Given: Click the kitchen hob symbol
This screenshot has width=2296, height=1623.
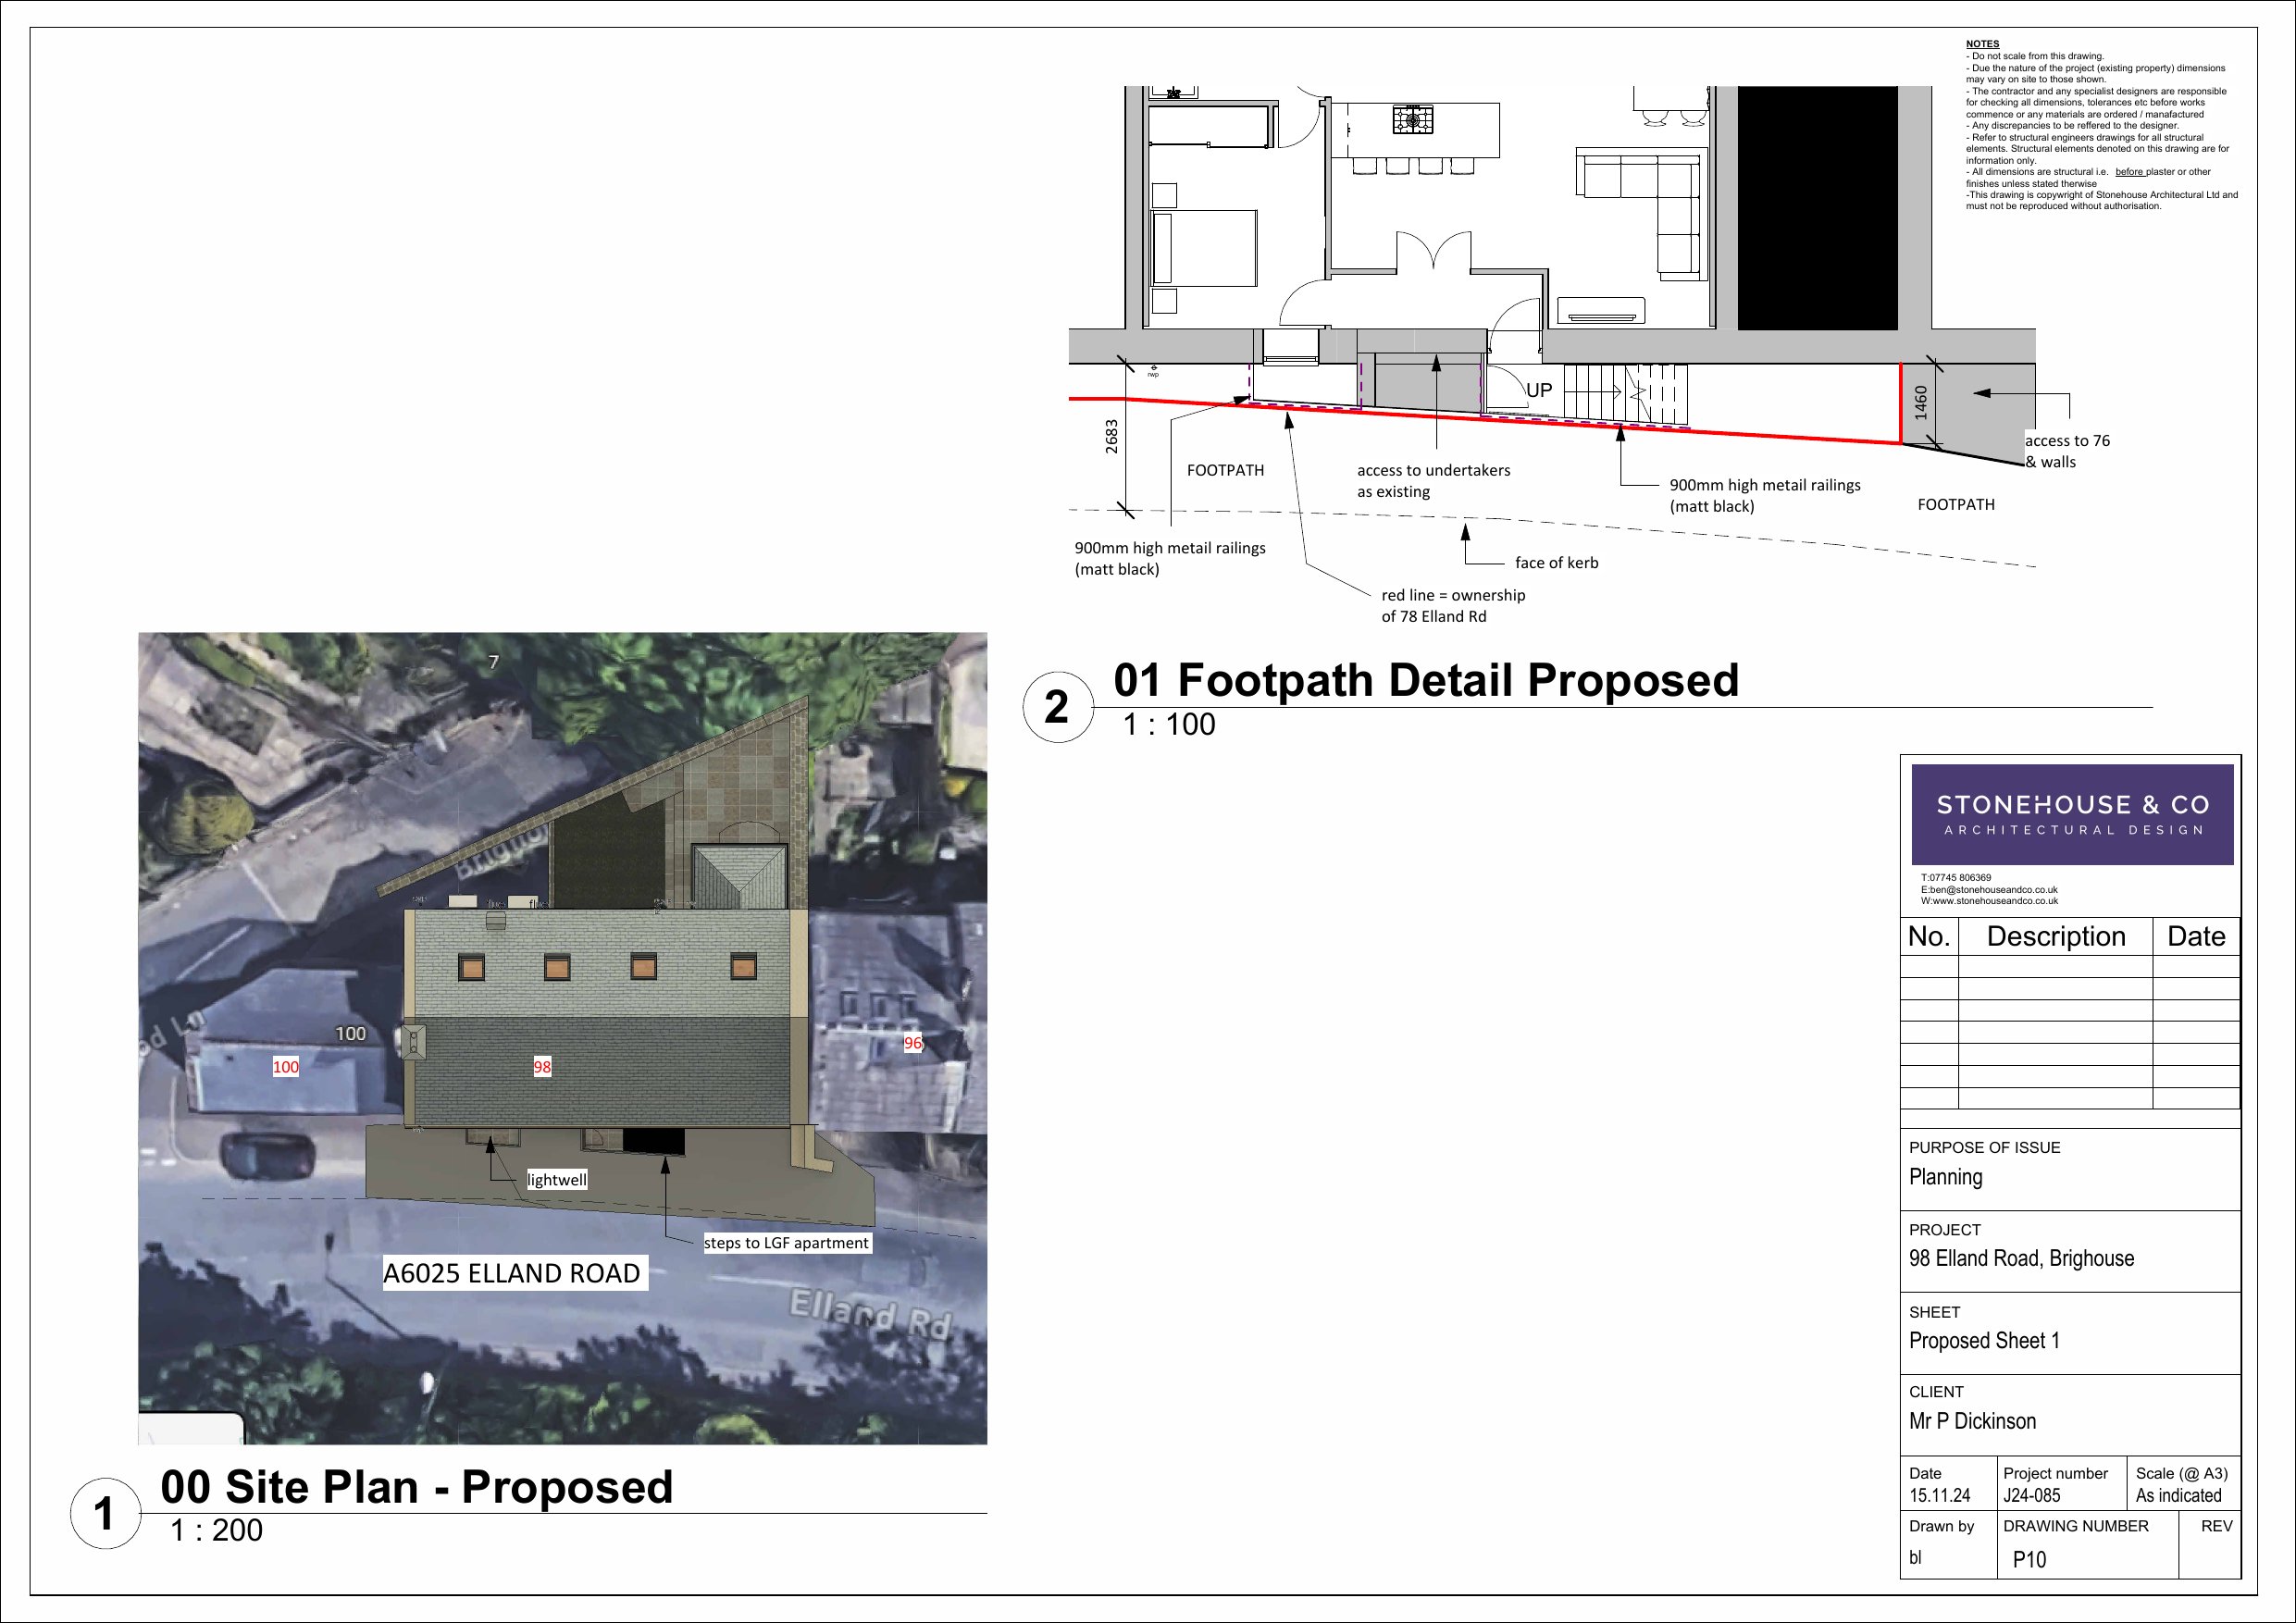Looking at the screenshot, I should point(1412,121).
